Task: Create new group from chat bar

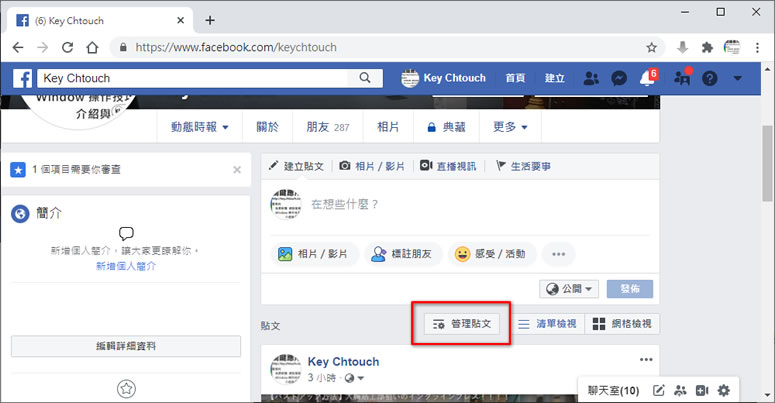Action: pos(681,391)
